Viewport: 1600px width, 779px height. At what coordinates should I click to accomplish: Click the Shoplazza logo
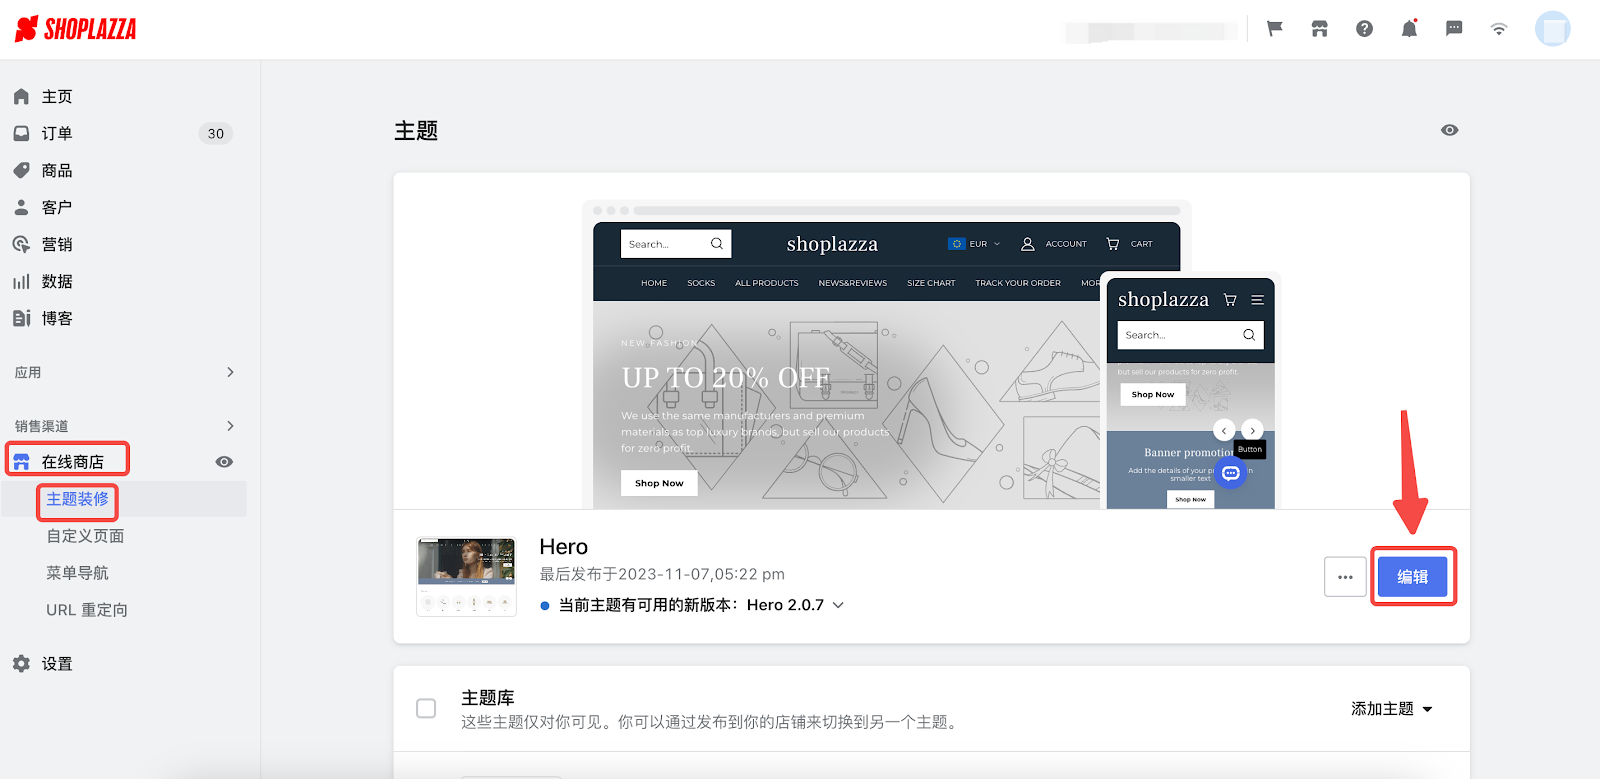tap(76, 29)
